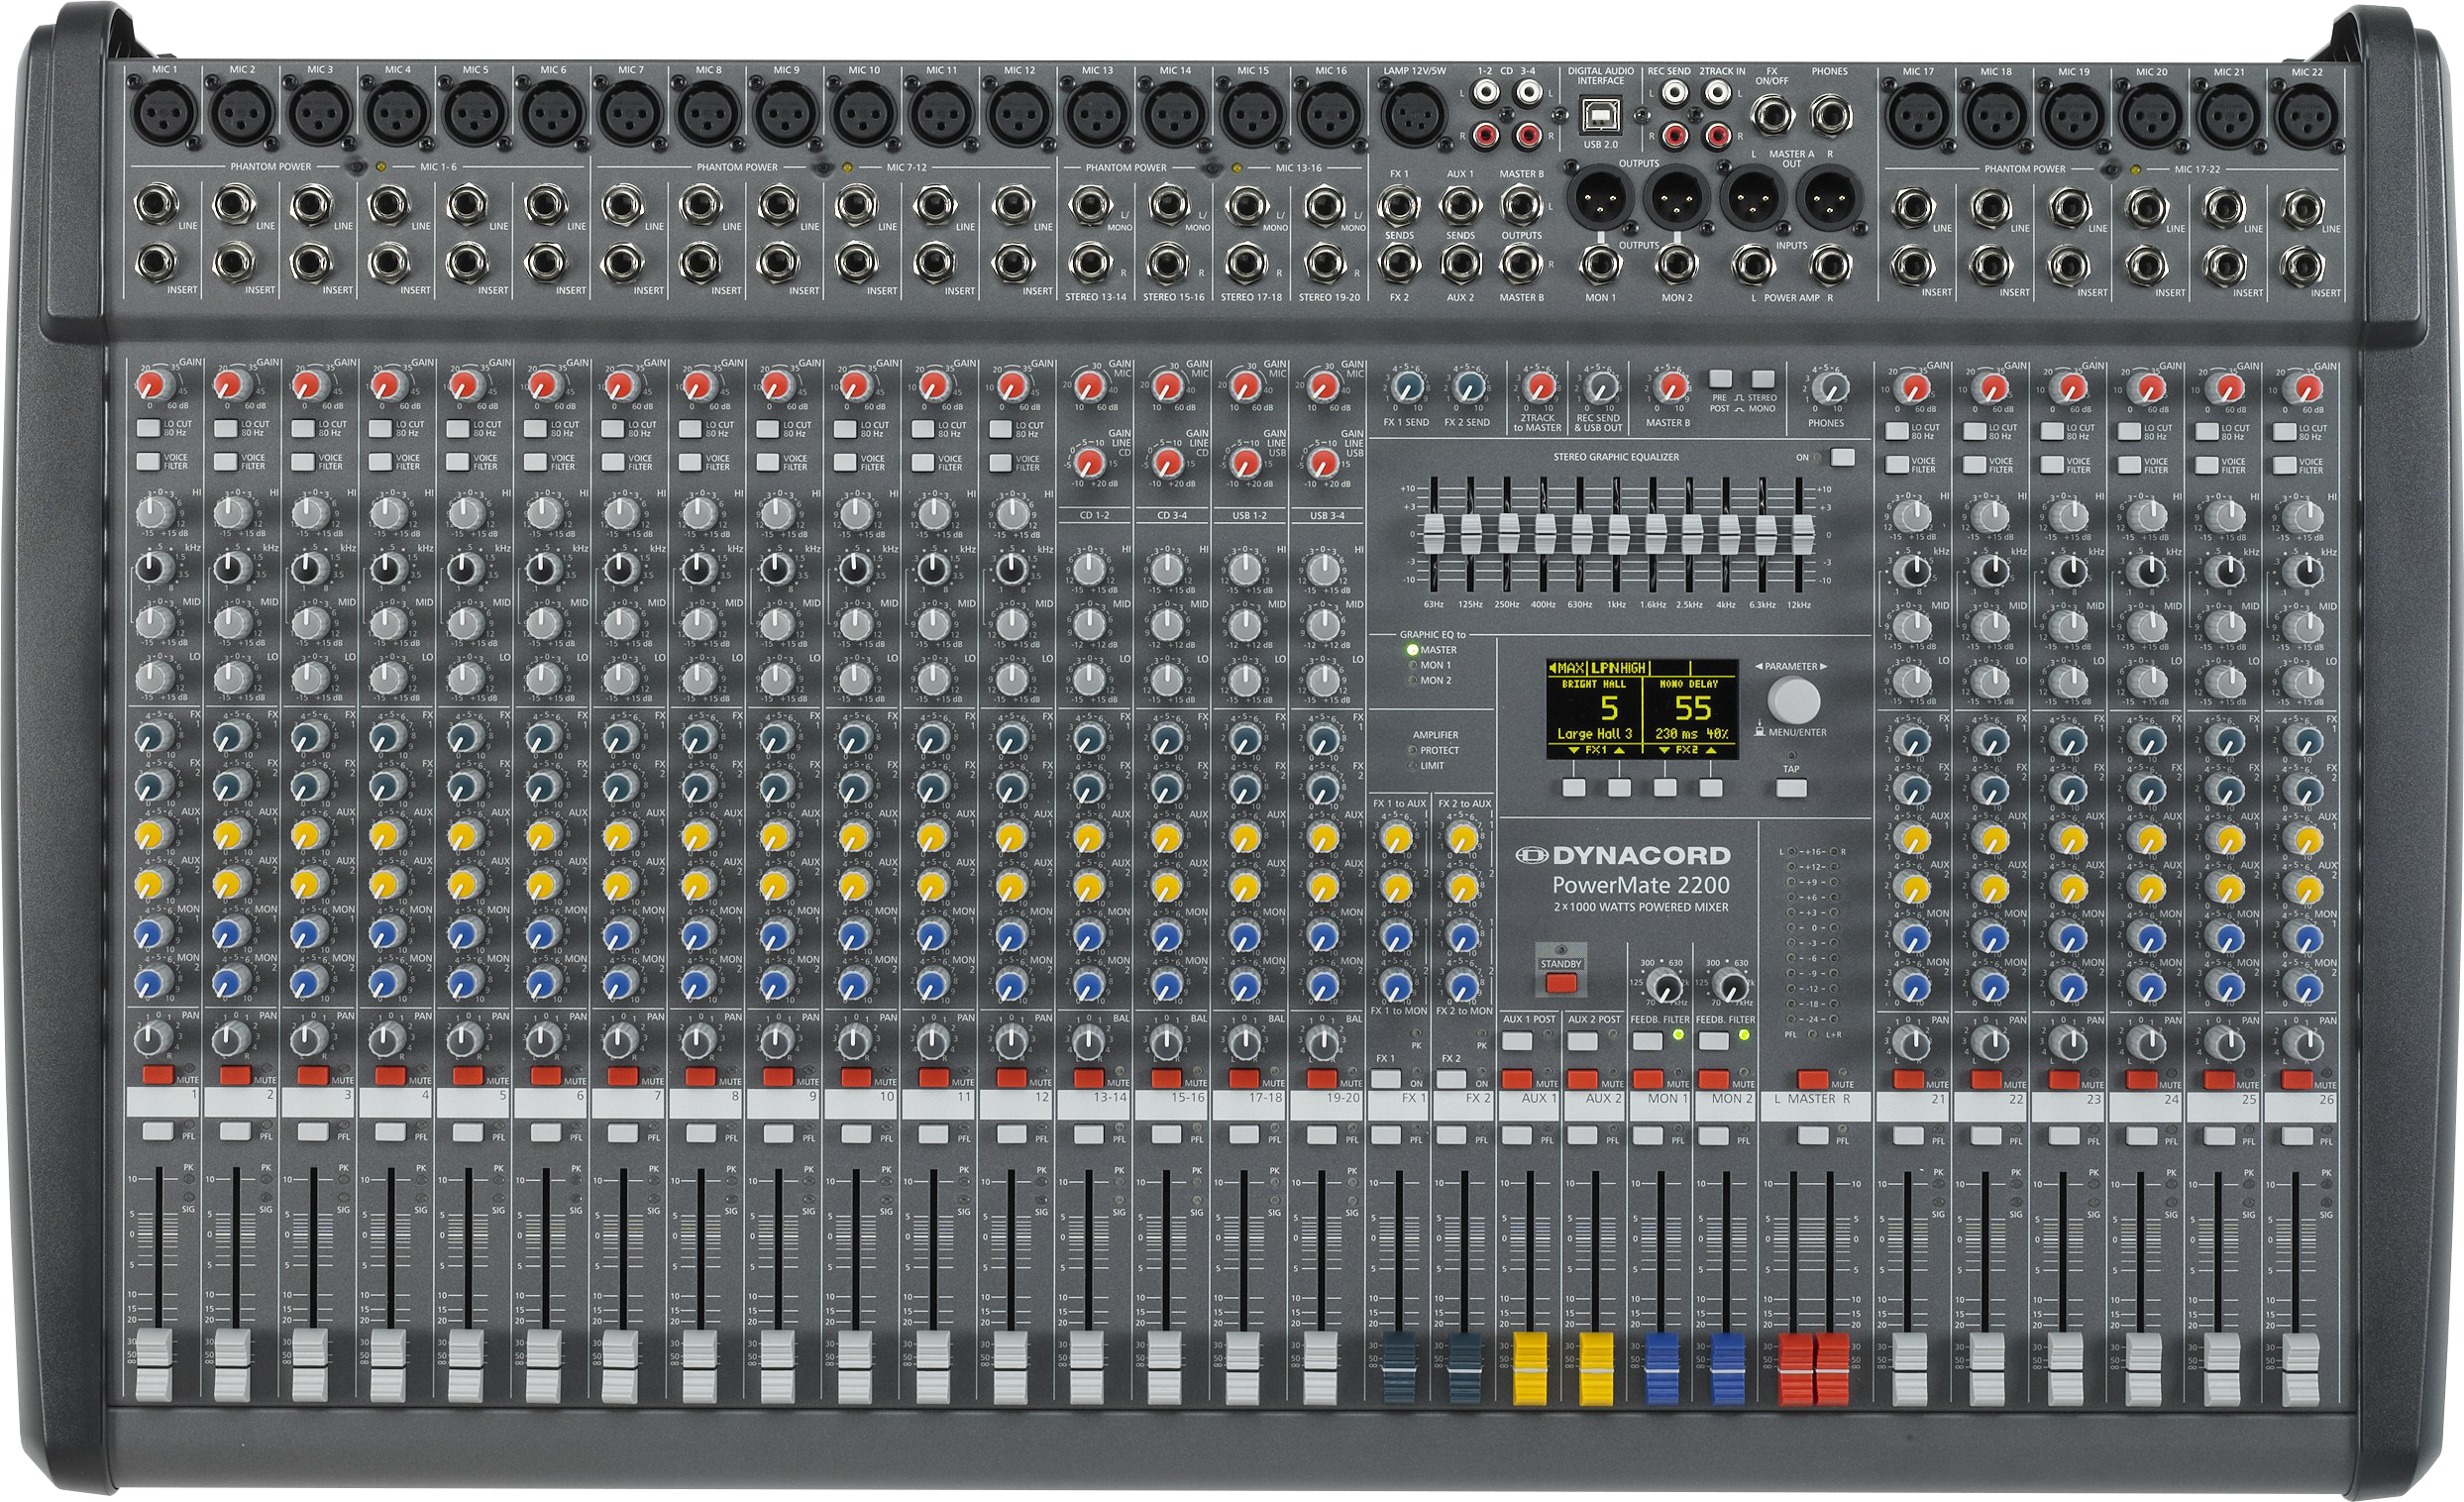Click the MIC 1 LINE input jack
Viewport: 2464px width, 1502px height.
155,205
